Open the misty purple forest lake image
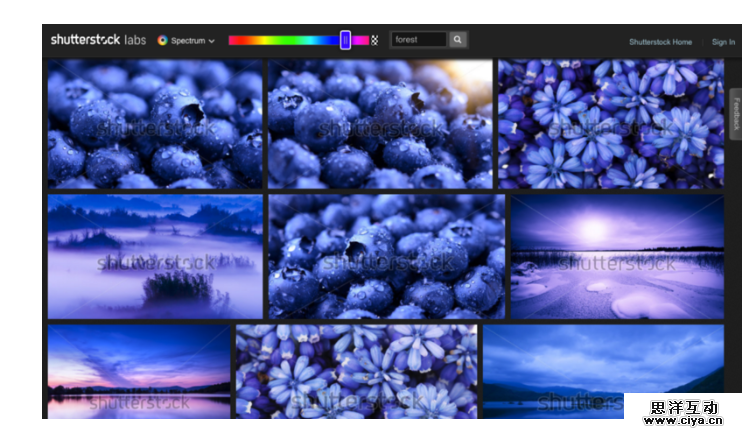Image resolution: width=752 pixels, height=436 pixels. pyautogui.click(x=155, y=256)
